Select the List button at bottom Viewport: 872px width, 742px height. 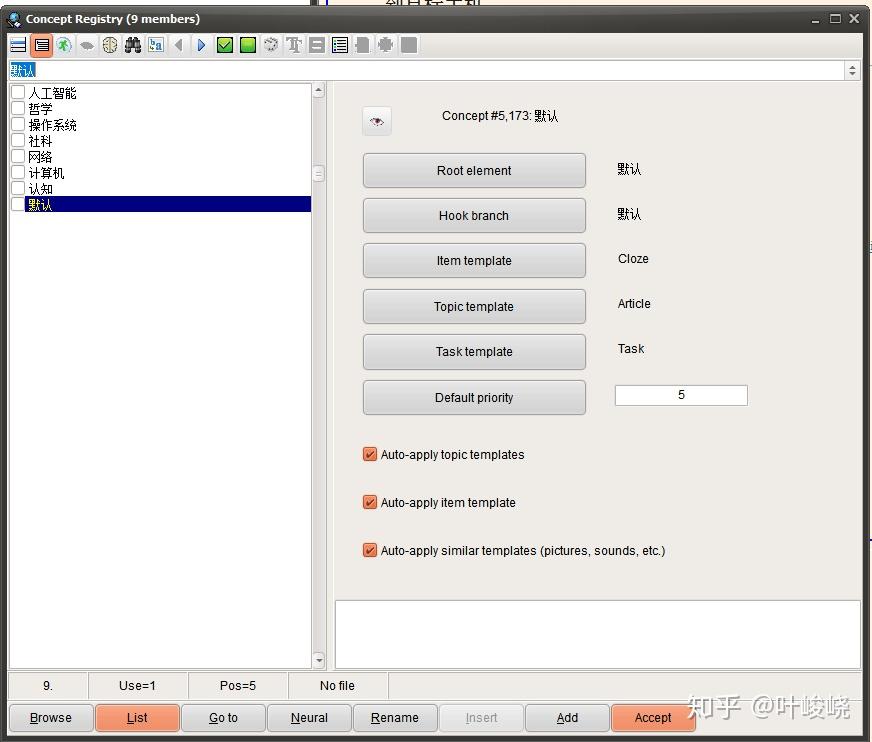(x=137, y=718)
